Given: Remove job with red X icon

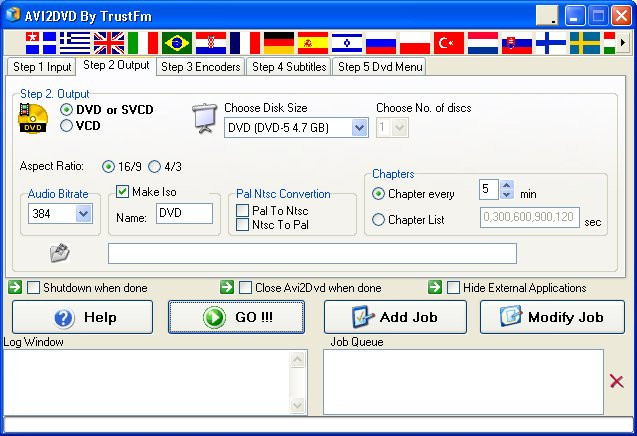Looking at the screenshot, I should pyautogui.click(x=617, y=381).
